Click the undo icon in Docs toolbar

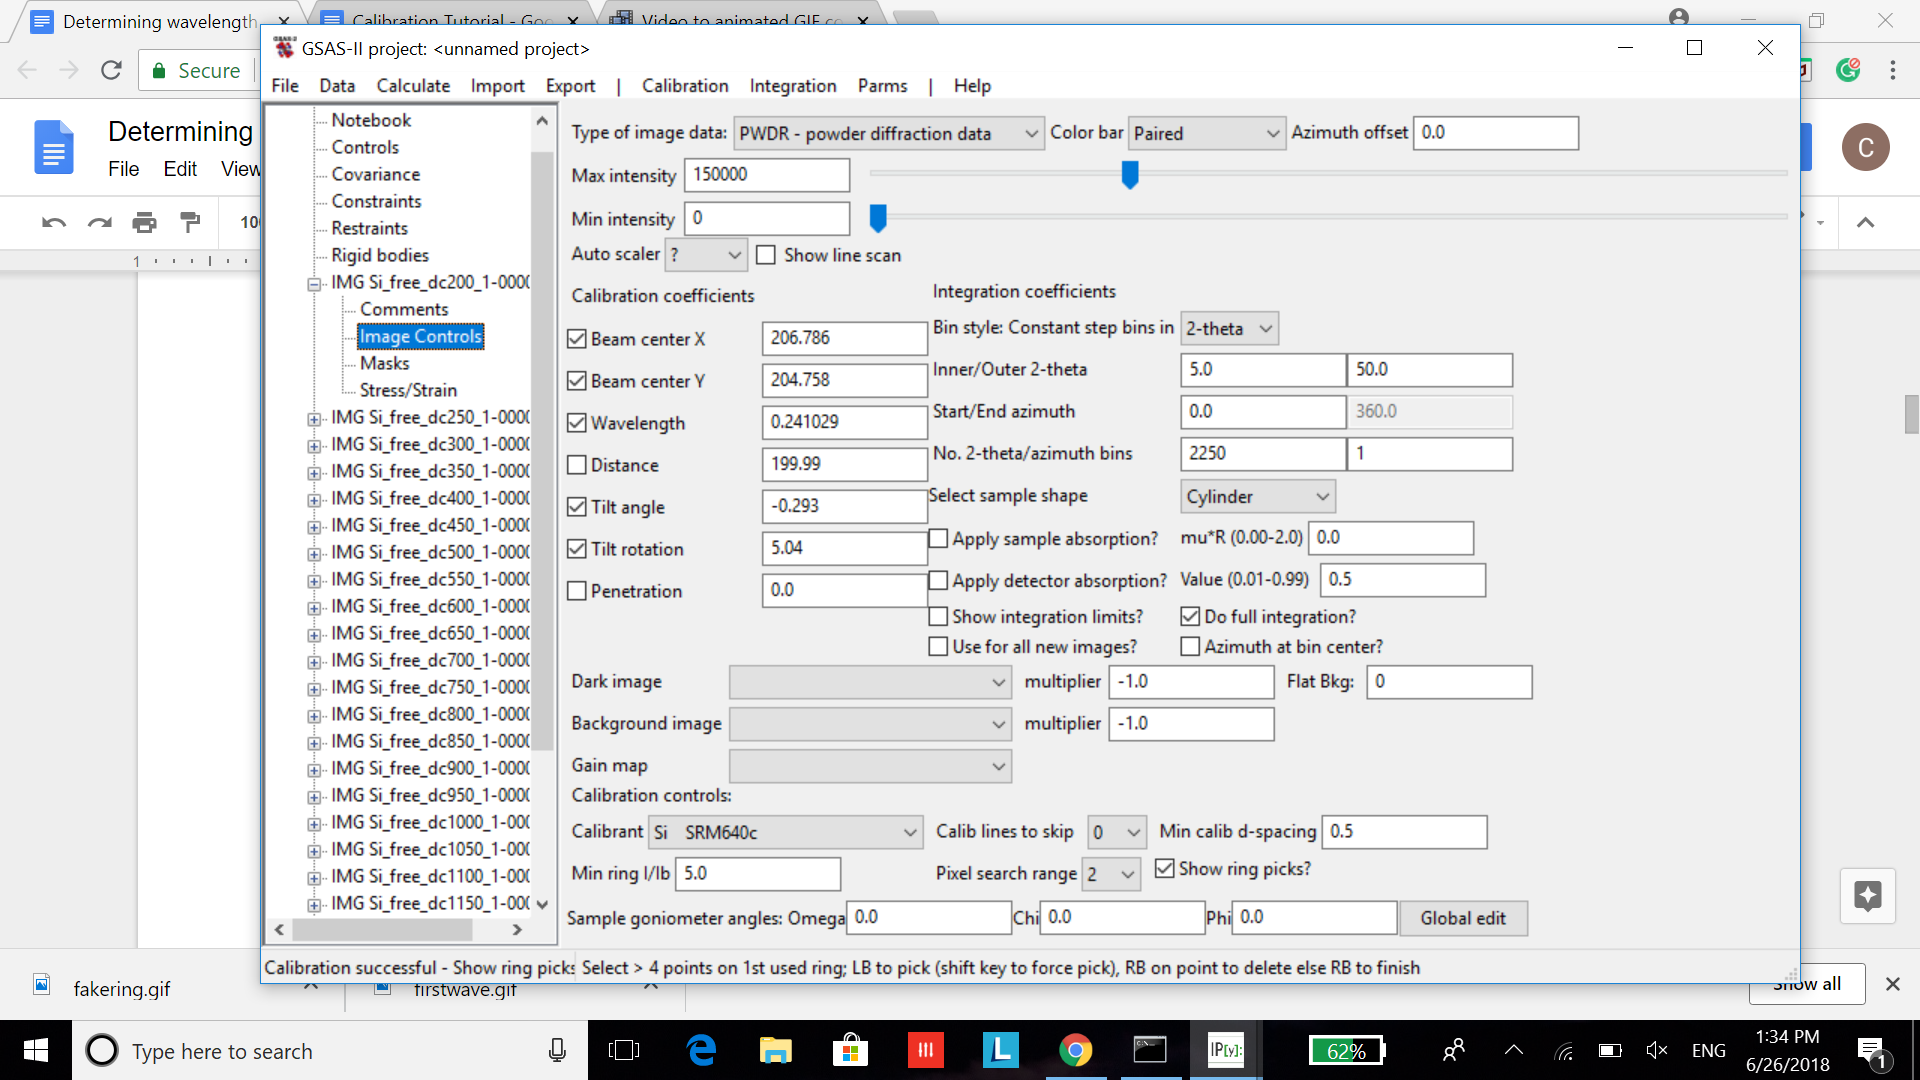click(x=54, y=222)
